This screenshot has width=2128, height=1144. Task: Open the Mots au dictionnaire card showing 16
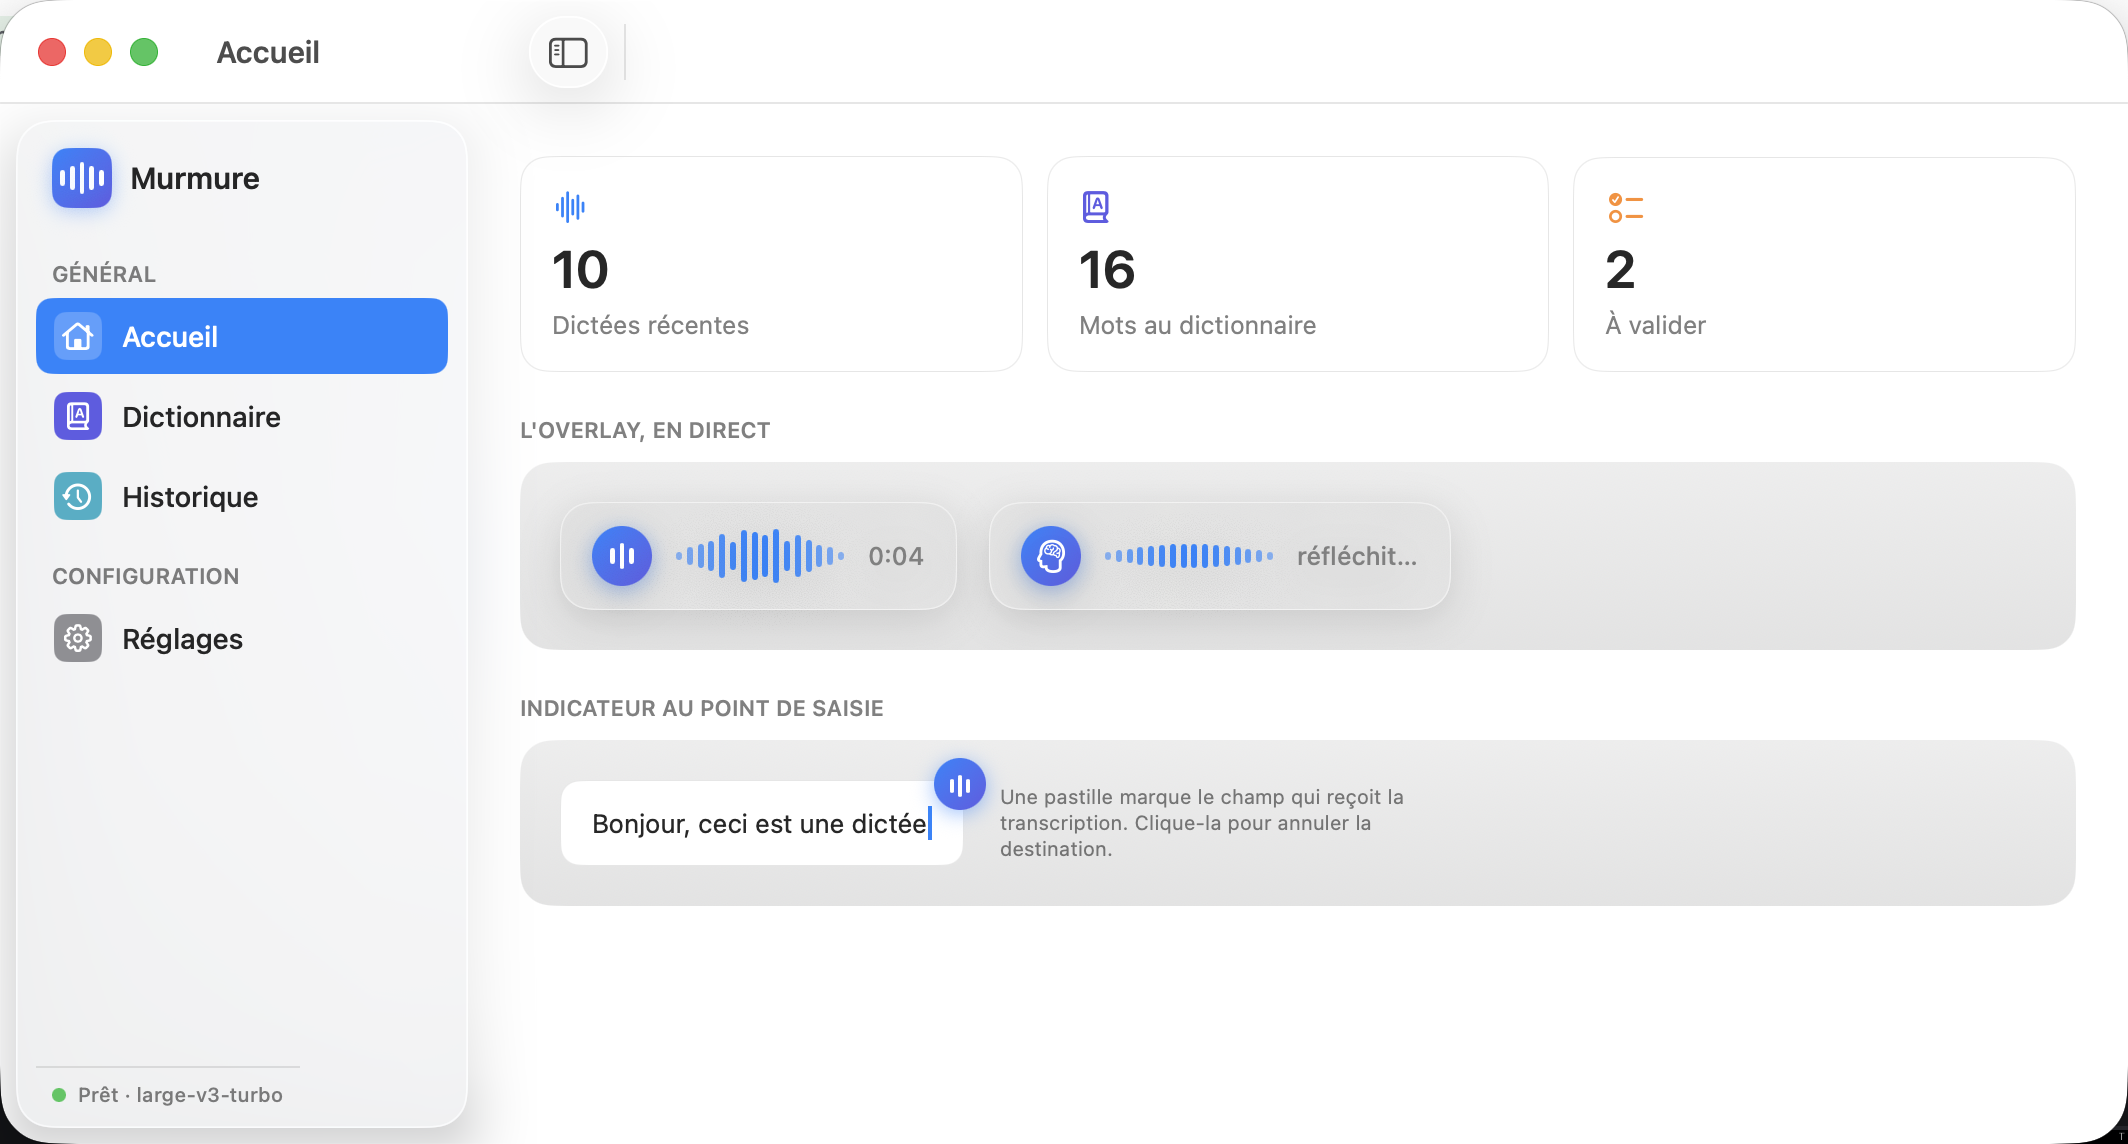click(1298, 264)
